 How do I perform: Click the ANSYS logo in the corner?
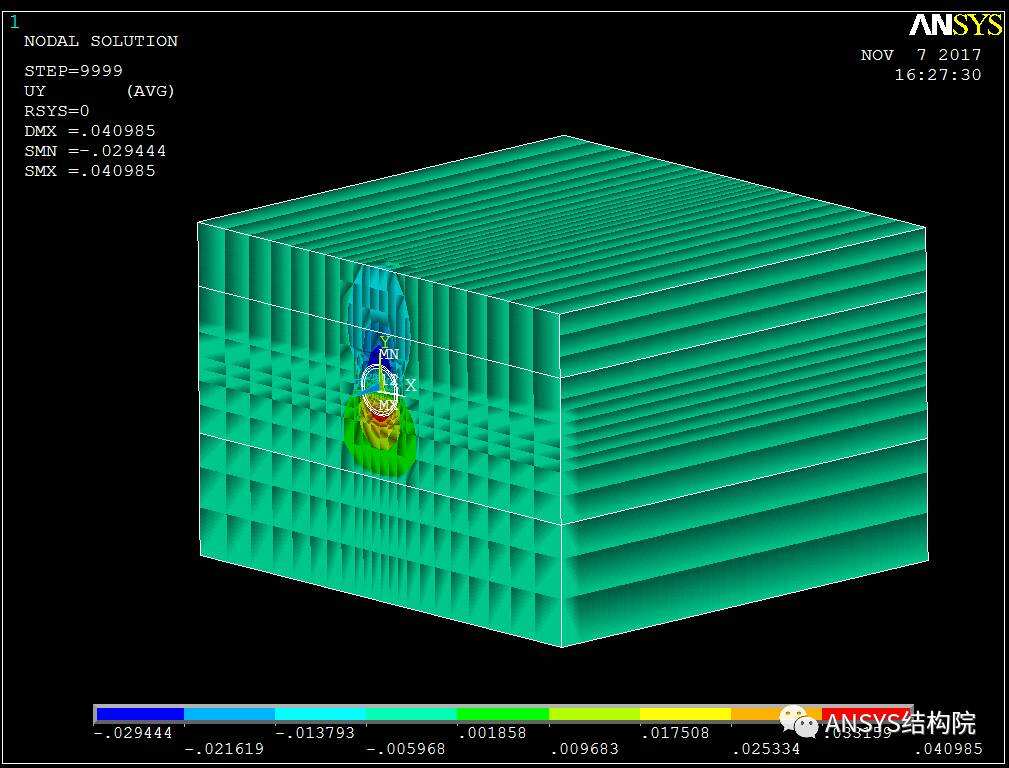point(955,25)
